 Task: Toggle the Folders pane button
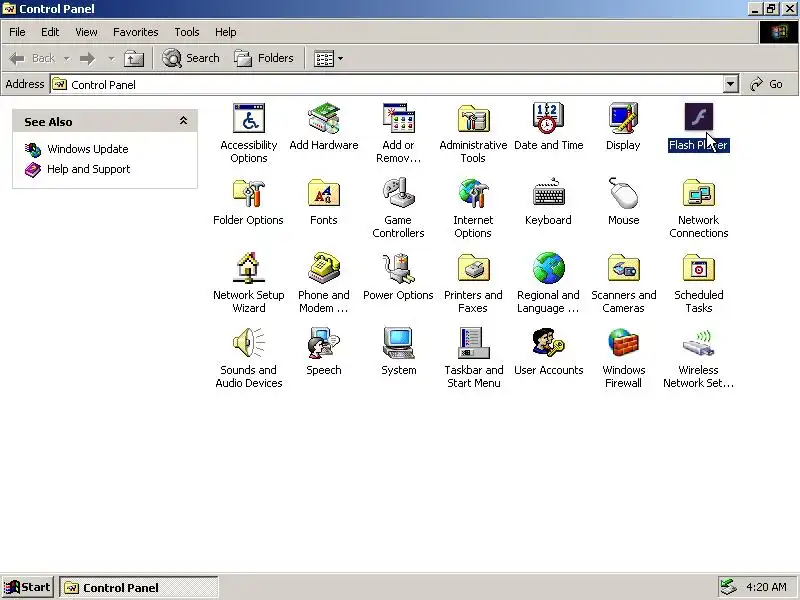pyautogui.click(x=264, y=58)
